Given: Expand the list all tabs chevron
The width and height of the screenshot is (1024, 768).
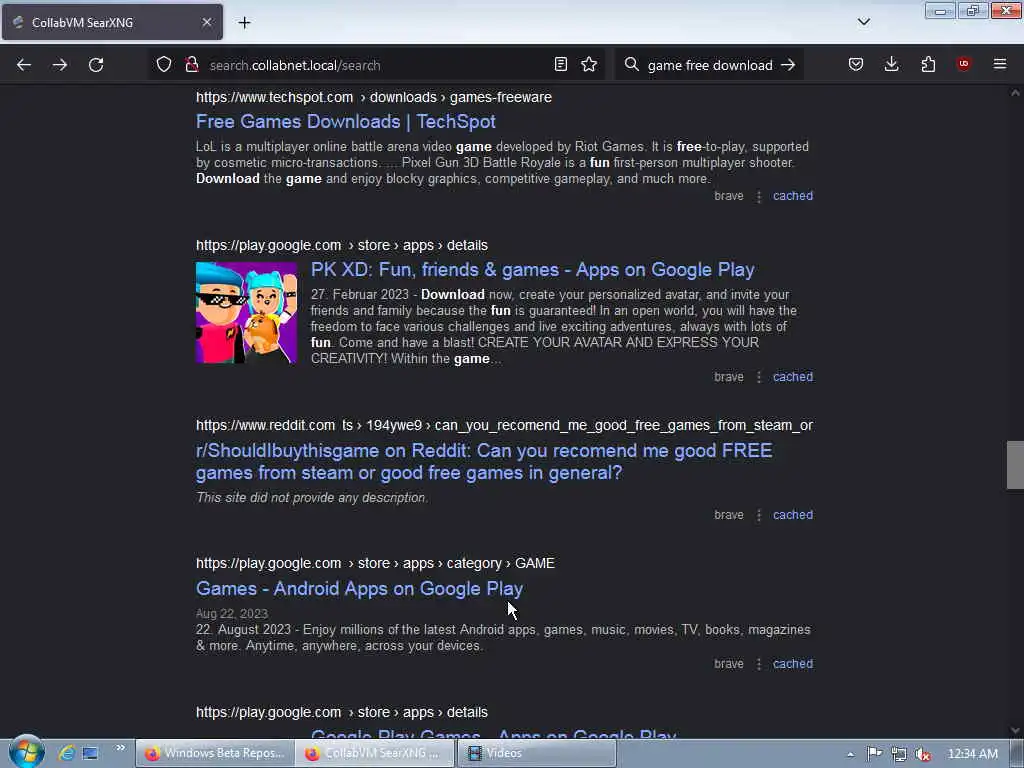Looking at the screenshot, I should pyautogui.click(x=863, y=22).
